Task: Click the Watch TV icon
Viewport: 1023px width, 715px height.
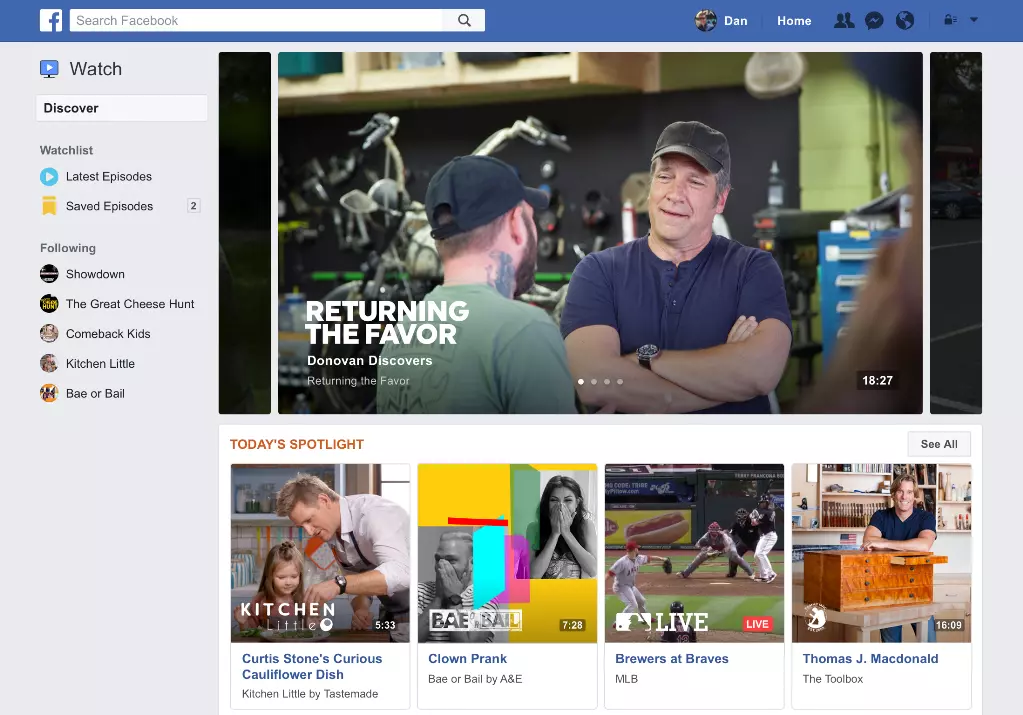Action: pos(49,68)
